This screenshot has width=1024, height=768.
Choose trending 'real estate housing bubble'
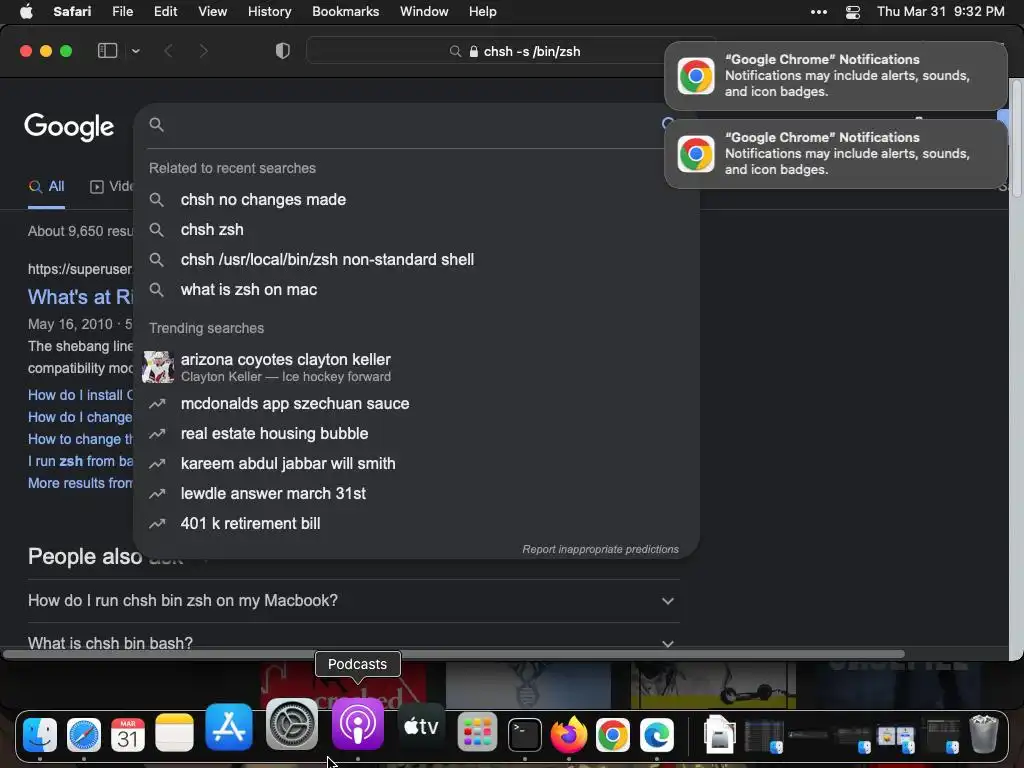coord(415,434)
